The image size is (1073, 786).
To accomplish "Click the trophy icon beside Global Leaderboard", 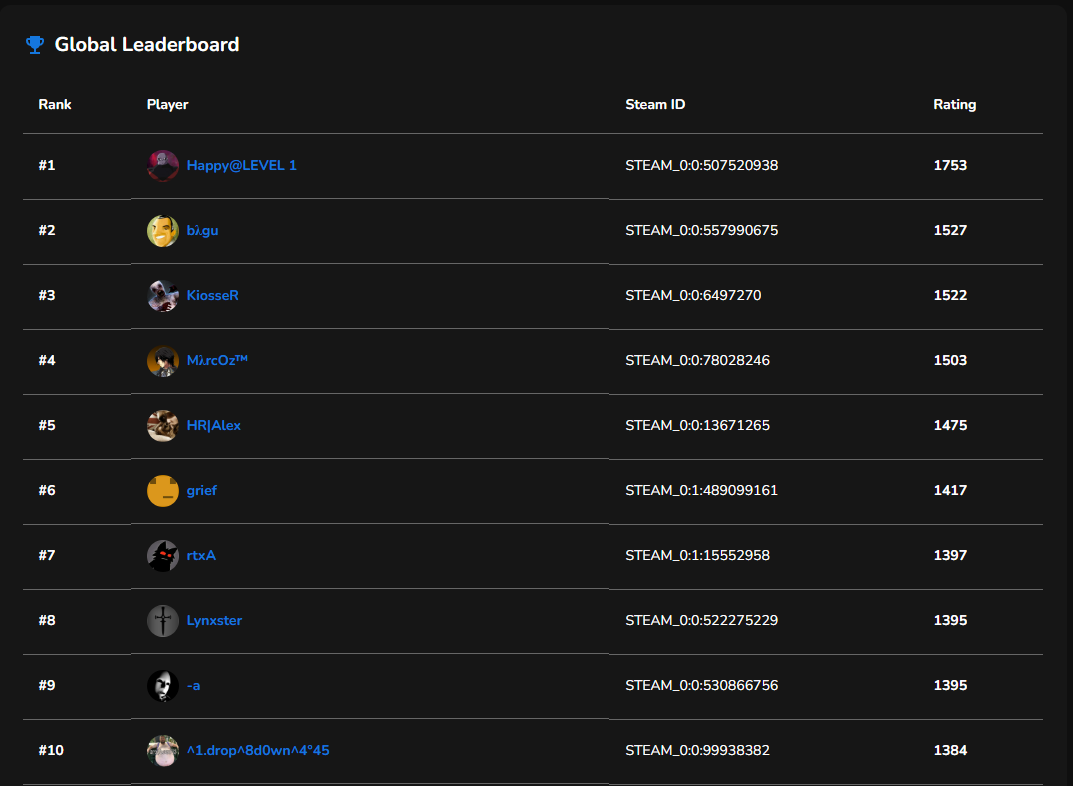I will click(x=34, y=44).
